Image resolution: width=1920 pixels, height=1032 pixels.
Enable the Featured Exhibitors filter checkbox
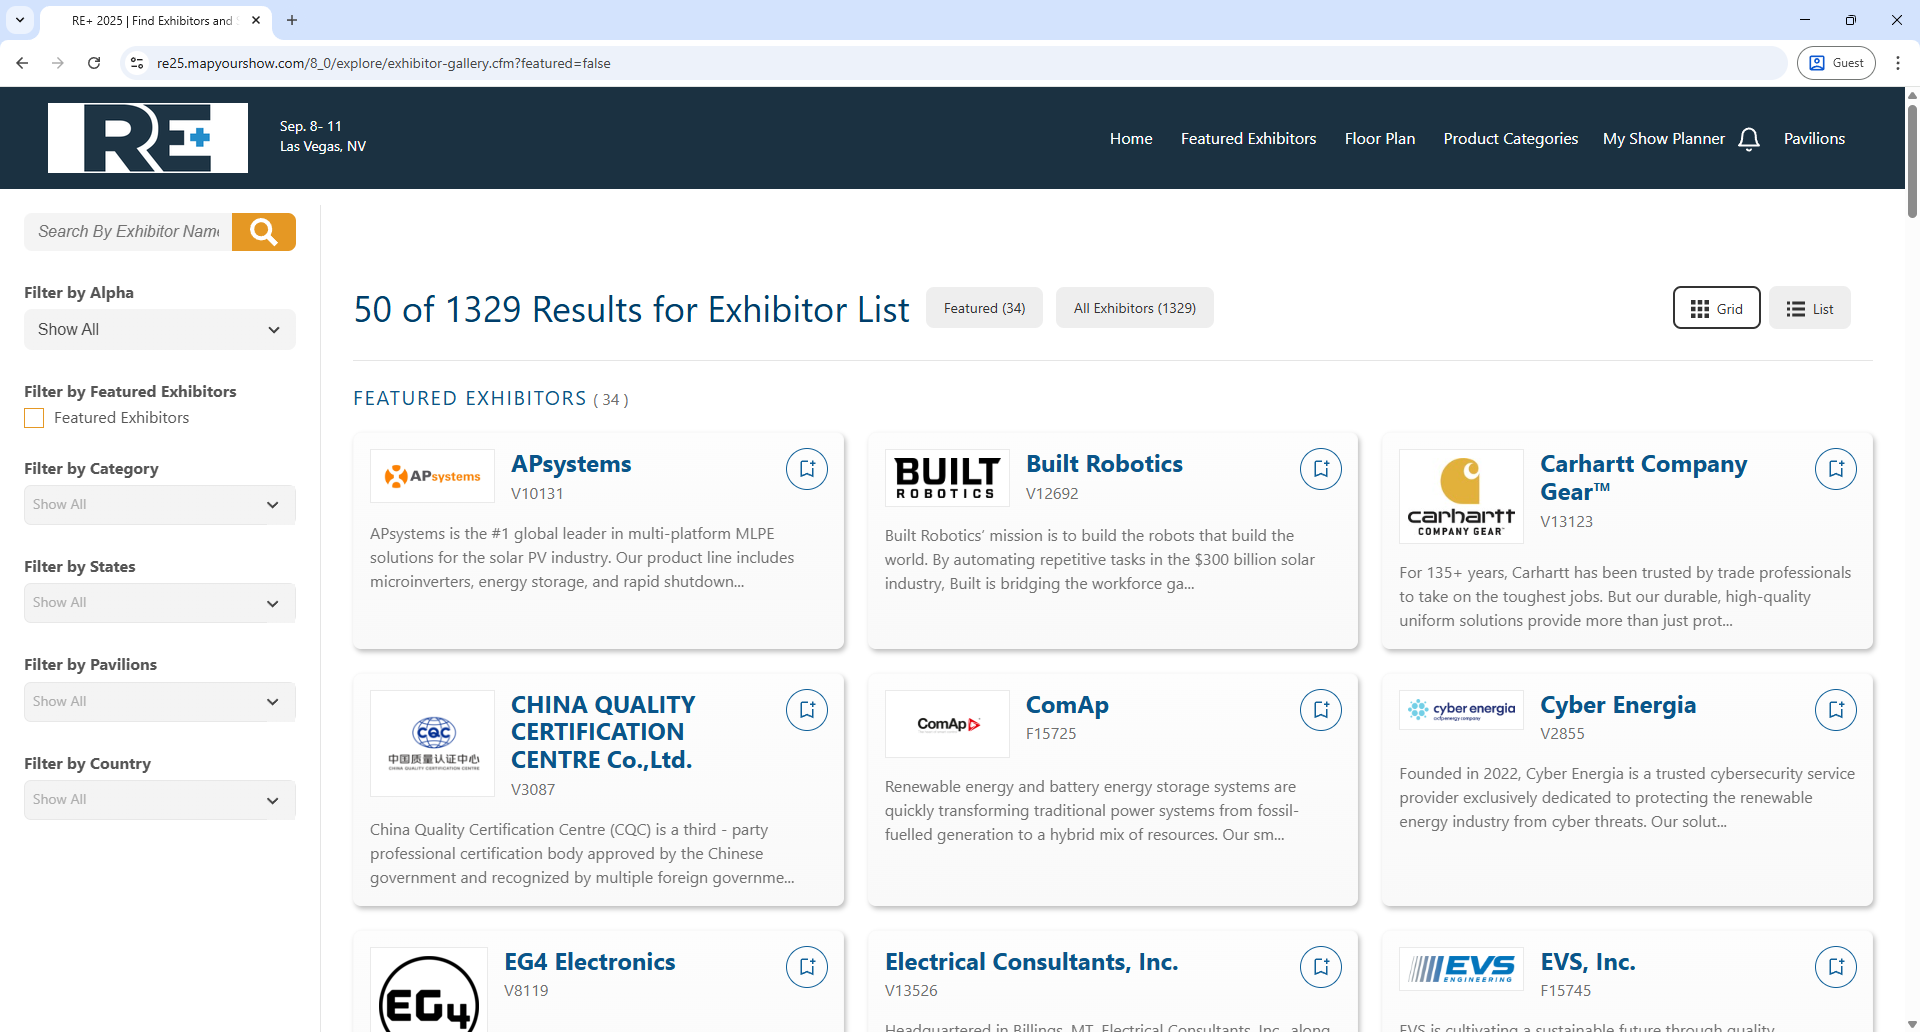coord(33,418)
